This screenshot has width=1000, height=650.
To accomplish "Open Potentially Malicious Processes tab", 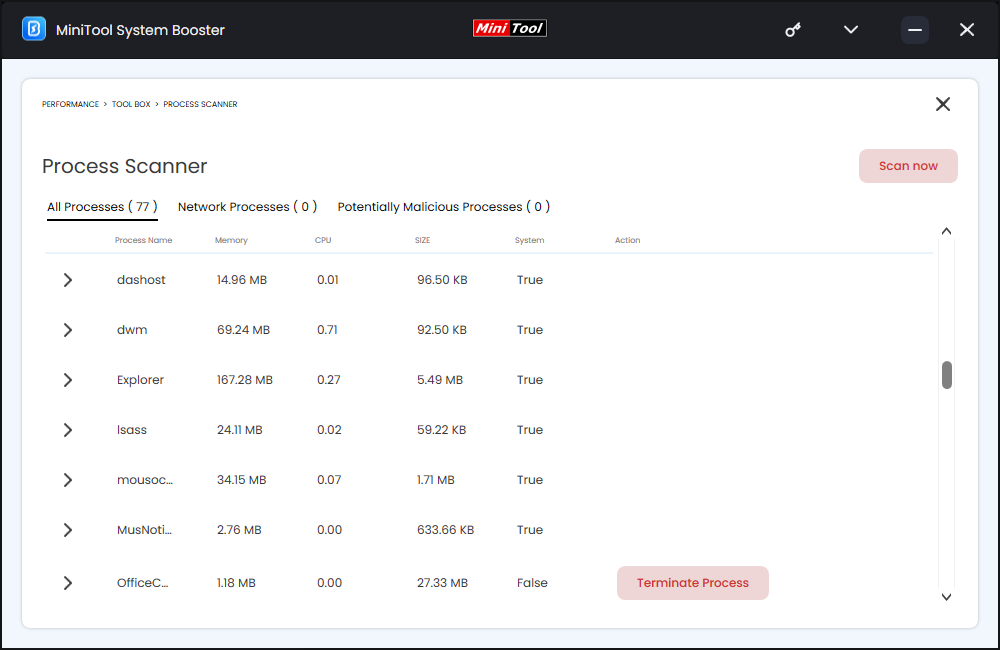I will [x=444, y=207].
